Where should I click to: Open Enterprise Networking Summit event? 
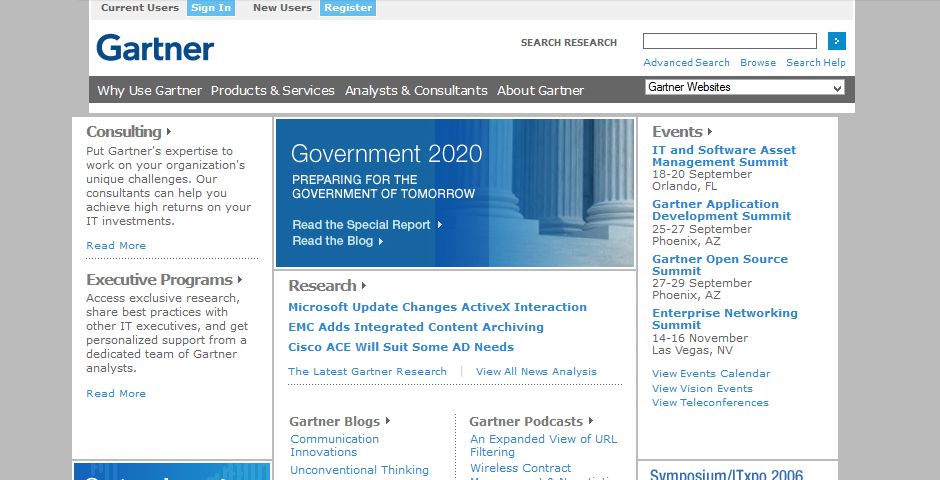pyautogui.click(x=725, y=319)
